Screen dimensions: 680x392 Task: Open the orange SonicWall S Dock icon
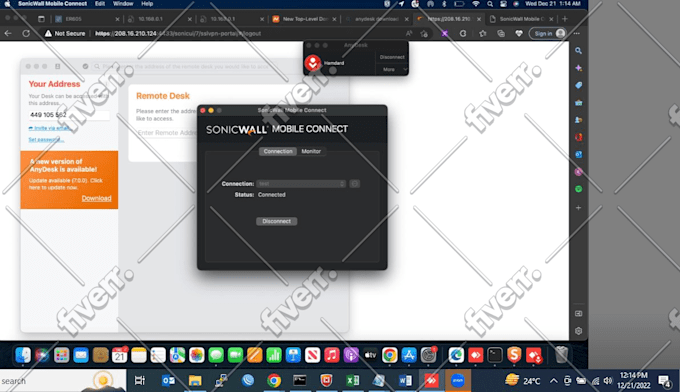(x=514, y=355)
